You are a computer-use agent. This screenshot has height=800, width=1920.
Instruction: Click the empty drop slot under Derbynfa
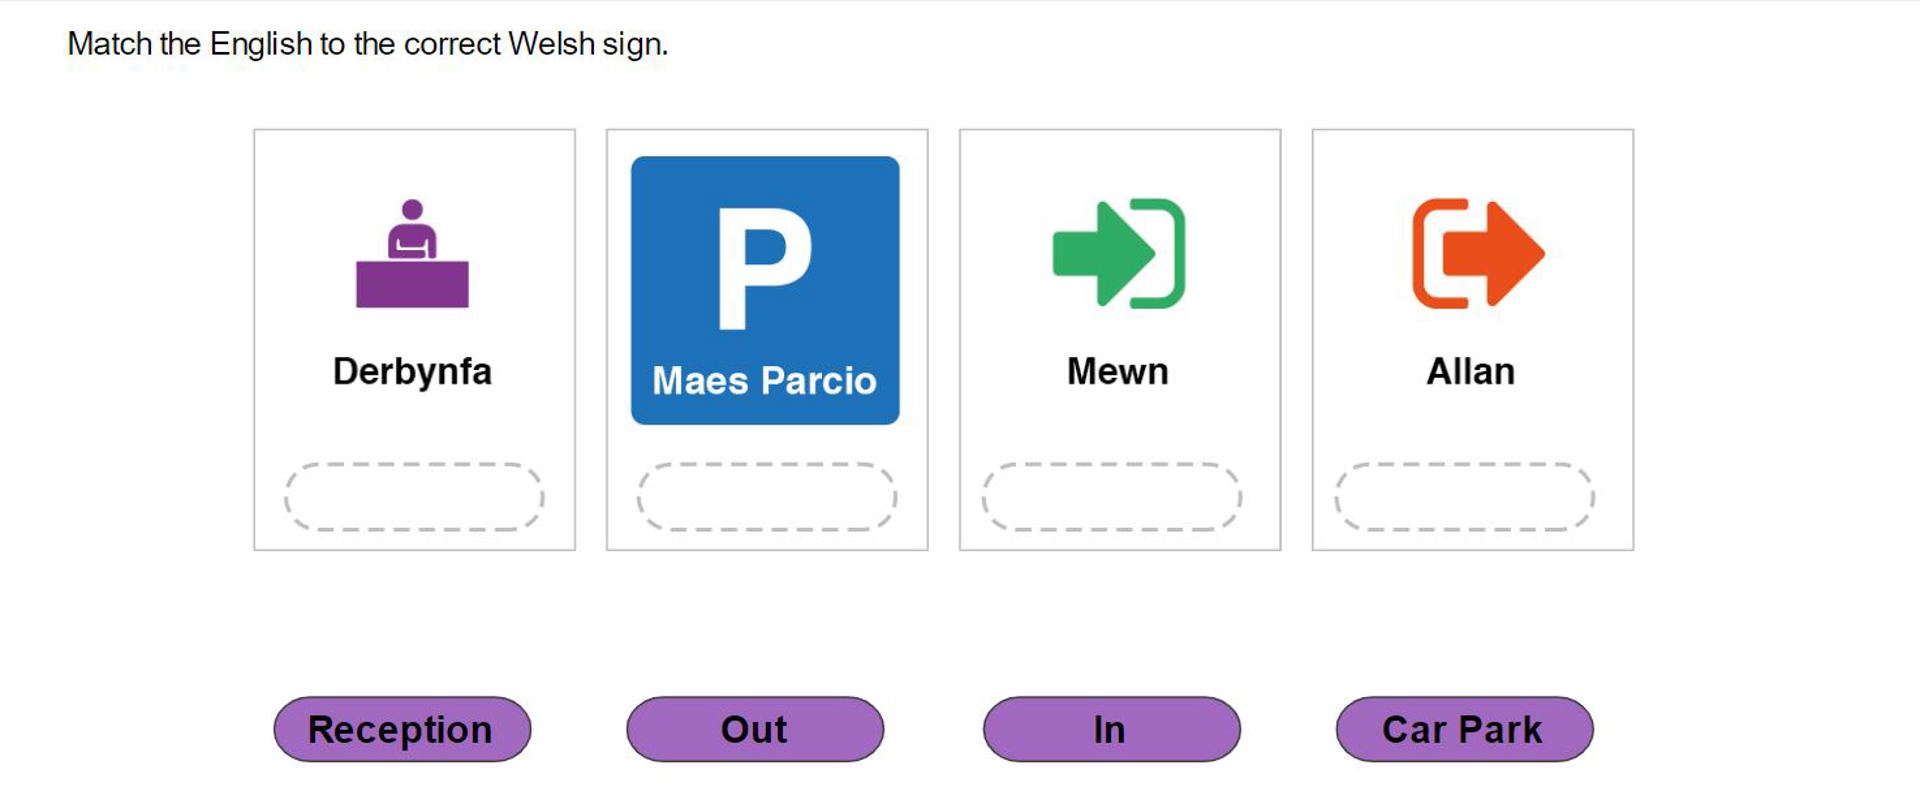414,496
